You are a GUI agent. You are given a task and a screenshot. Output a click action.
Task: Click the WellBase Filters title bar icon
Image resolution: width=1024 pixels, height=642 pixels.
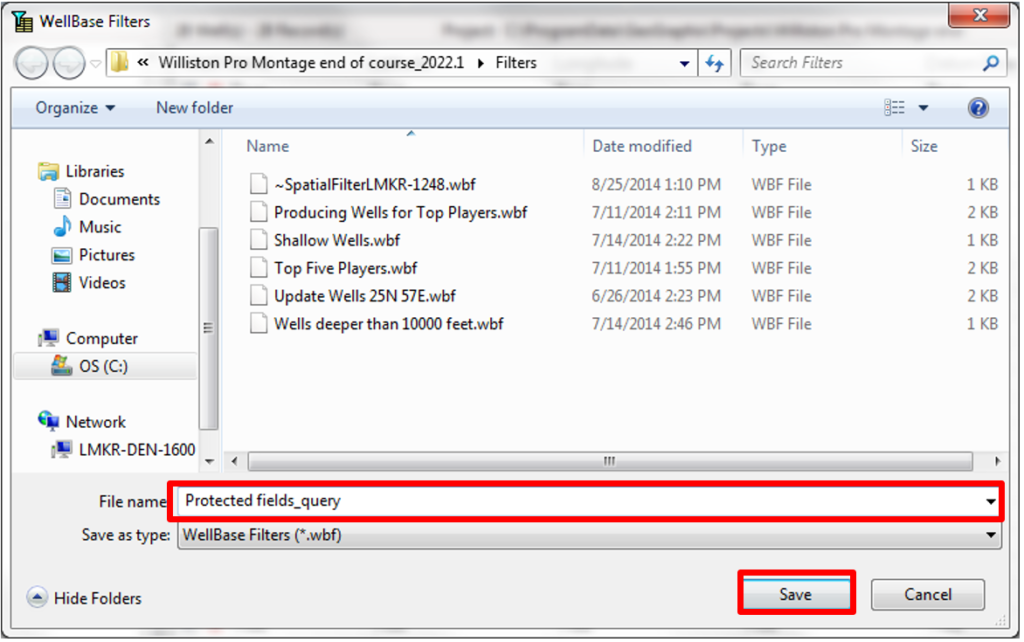(22, 20)
